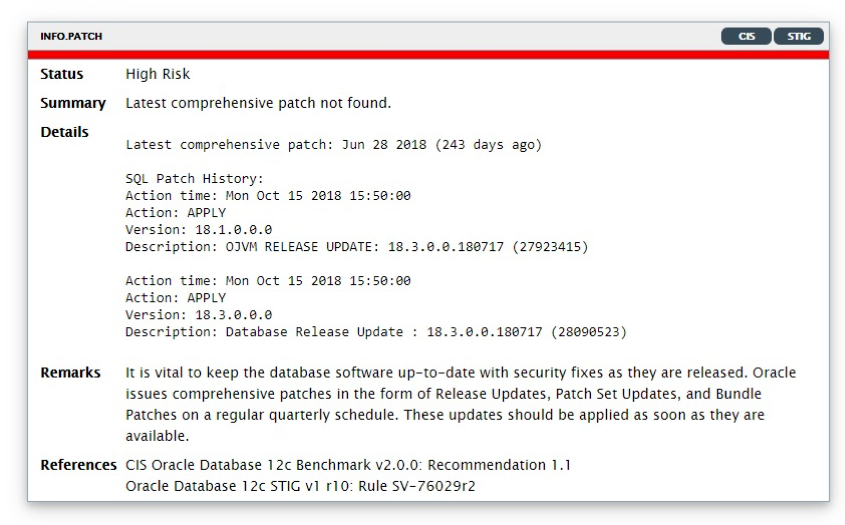Click the Status label
Viewport: 845px width, 525px height.
click(61, 74)
